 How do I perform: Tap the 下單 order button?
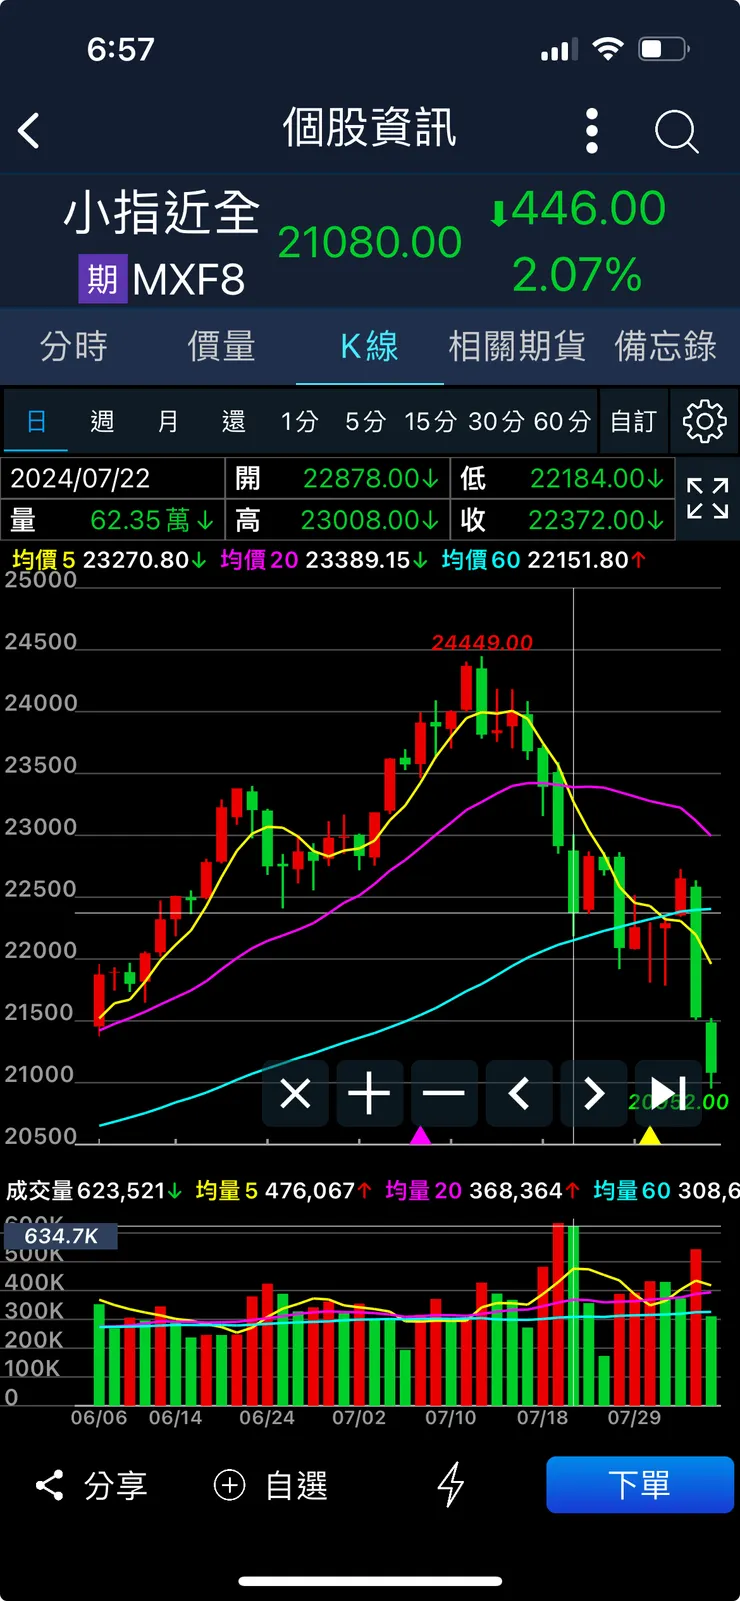click(640, 1484)
